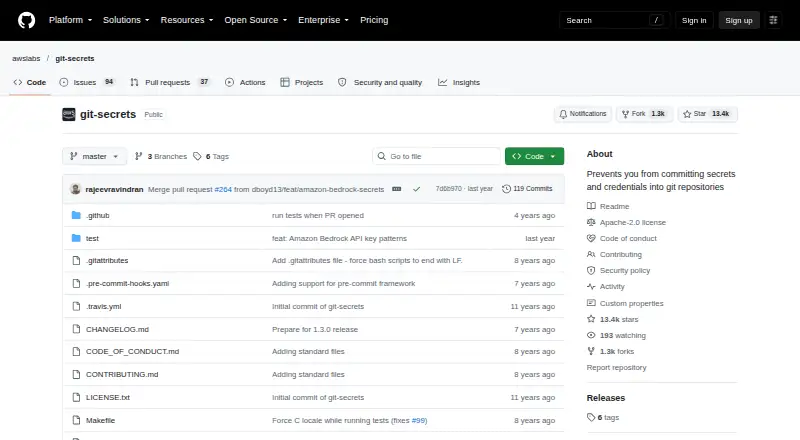Open the LICENSE.txt file
This screenshot has height=440, width=800.
[108, 397]
